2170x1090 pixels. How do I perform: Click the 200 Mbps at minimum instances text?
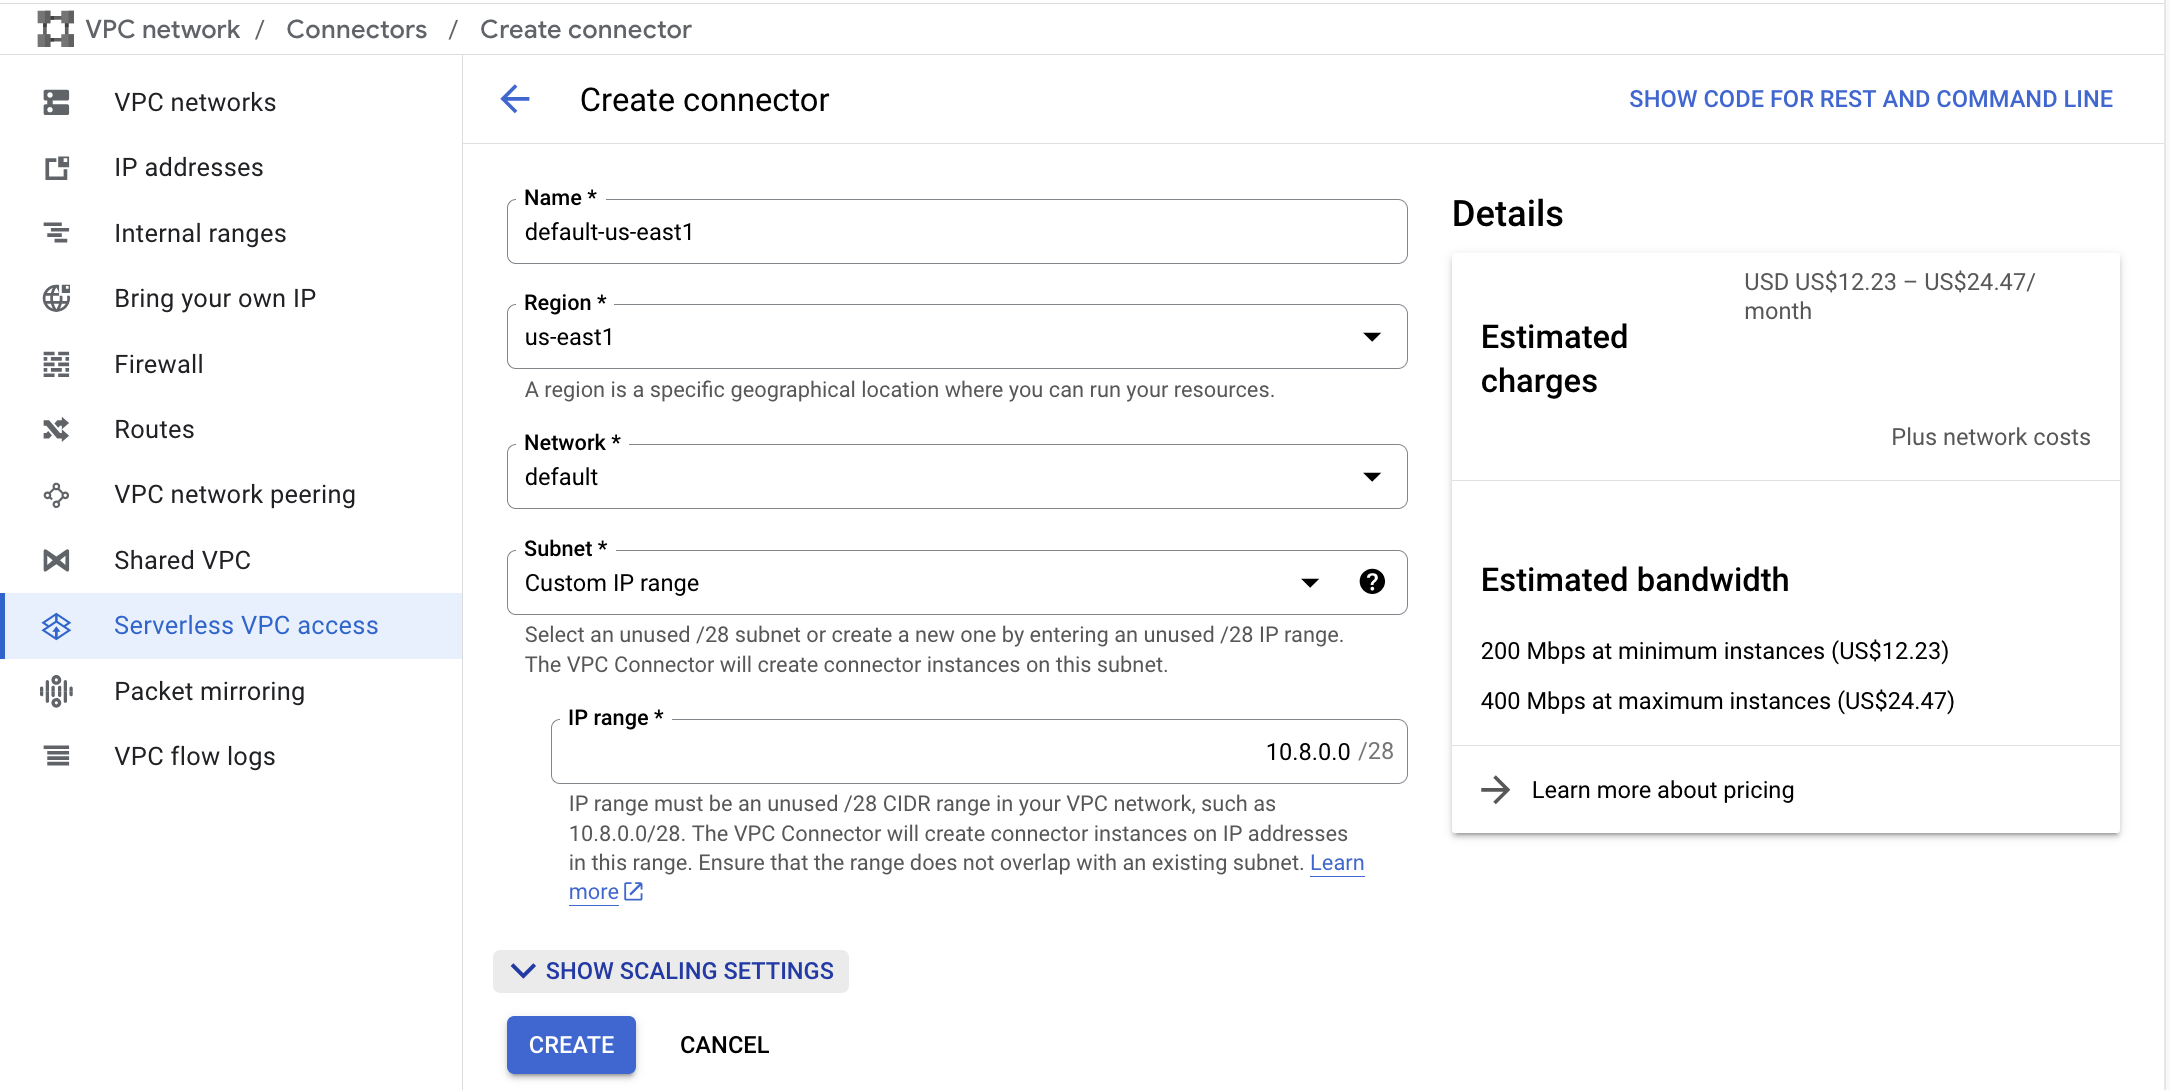pos(1714,651)
